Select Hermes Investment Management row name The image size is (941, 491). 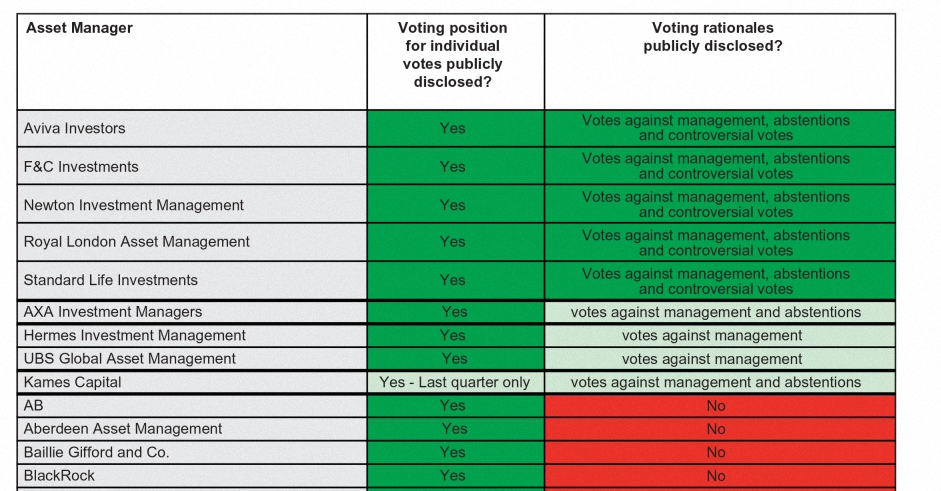tap(192, 336)
